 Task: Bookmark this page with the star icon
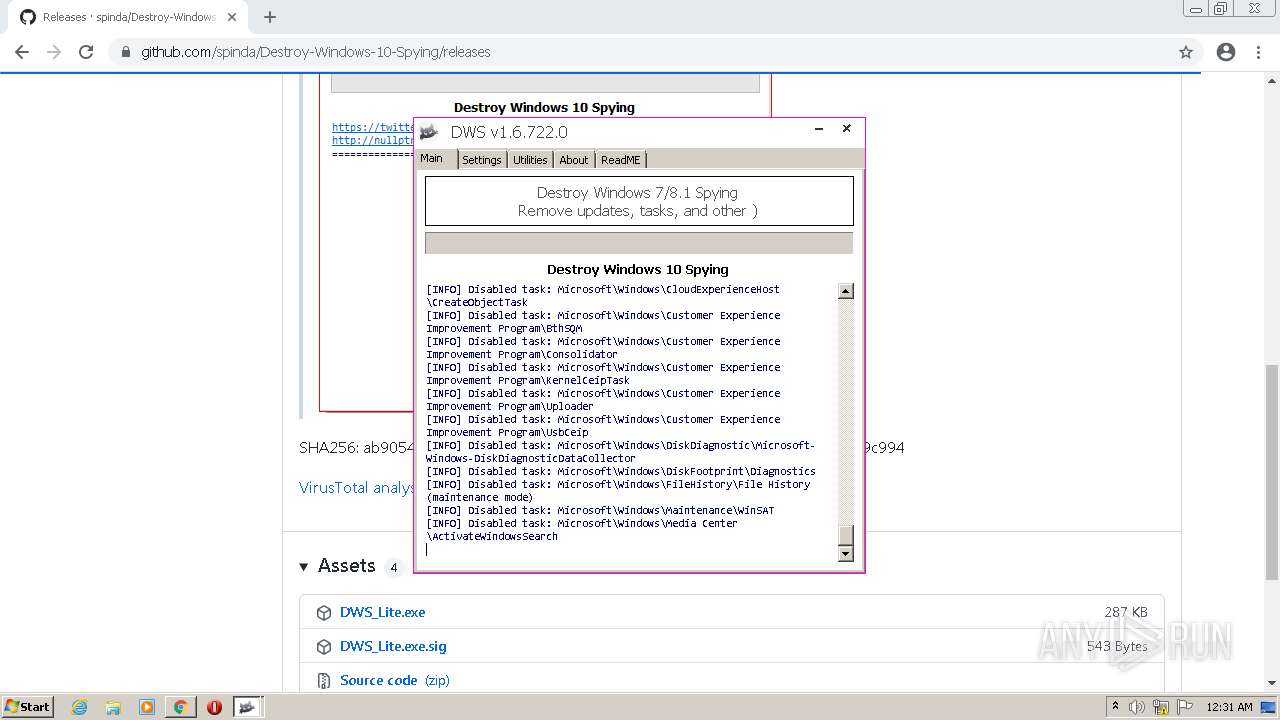pos(1186,52)
